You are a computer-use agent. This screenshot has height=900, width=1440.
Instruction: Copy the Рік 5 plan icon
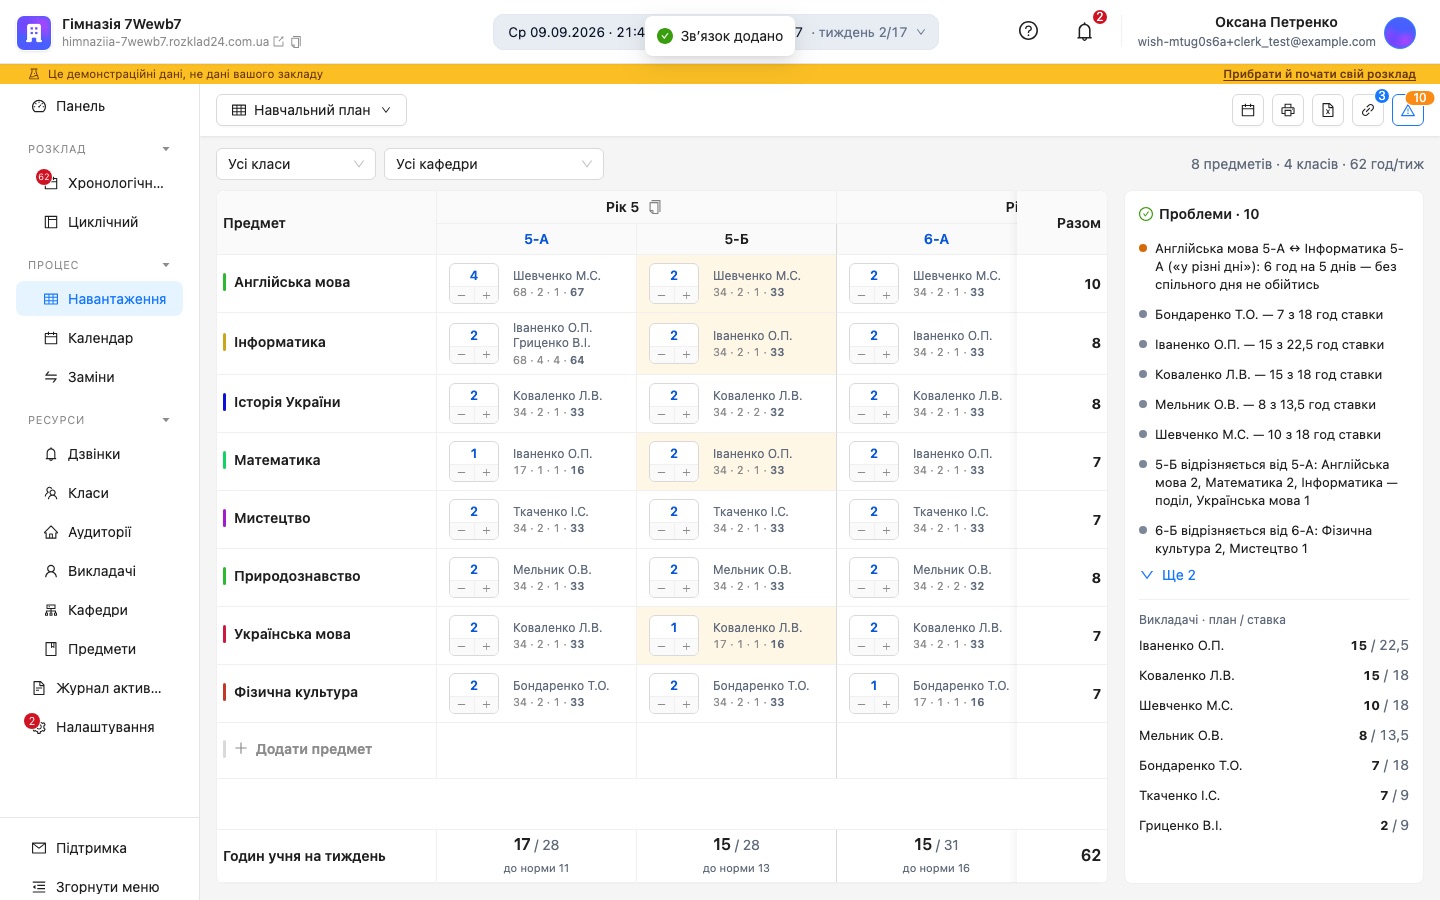pos(655,207)
